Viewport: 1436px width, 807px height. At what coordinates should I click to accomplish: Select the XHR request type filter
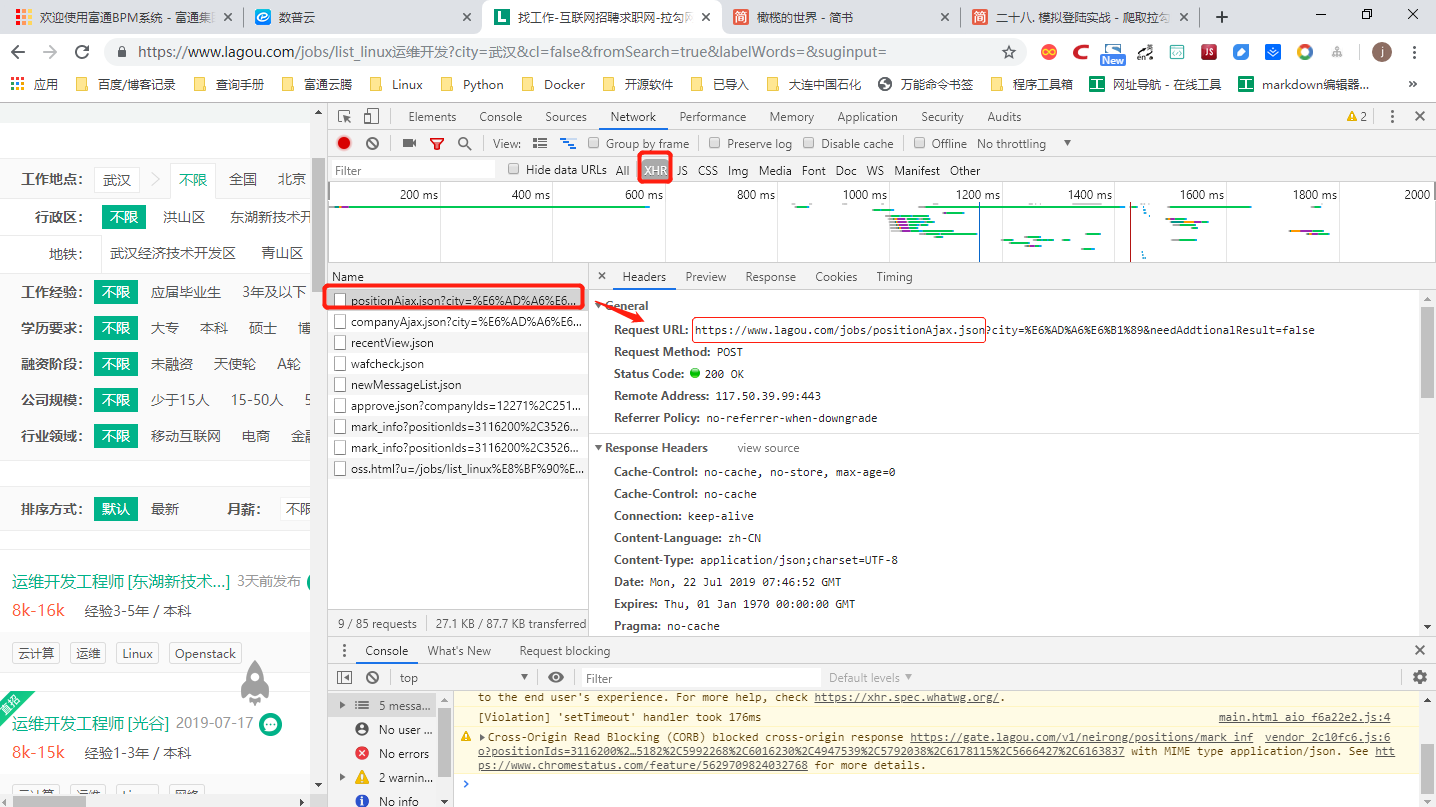point(655,171)
